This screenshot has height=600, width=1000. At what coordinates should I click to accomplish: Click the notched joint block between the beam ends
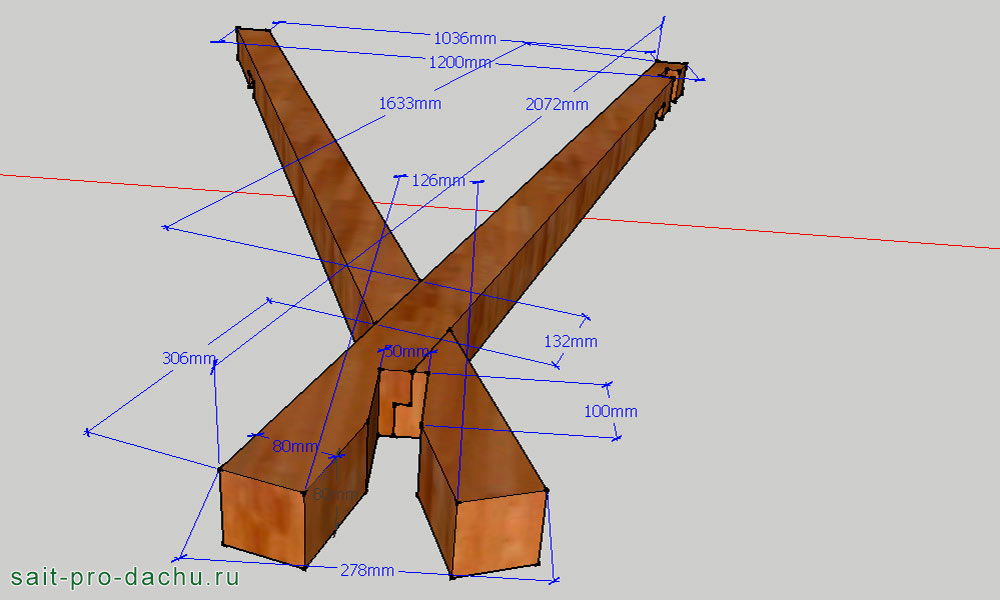click(400, 403)
